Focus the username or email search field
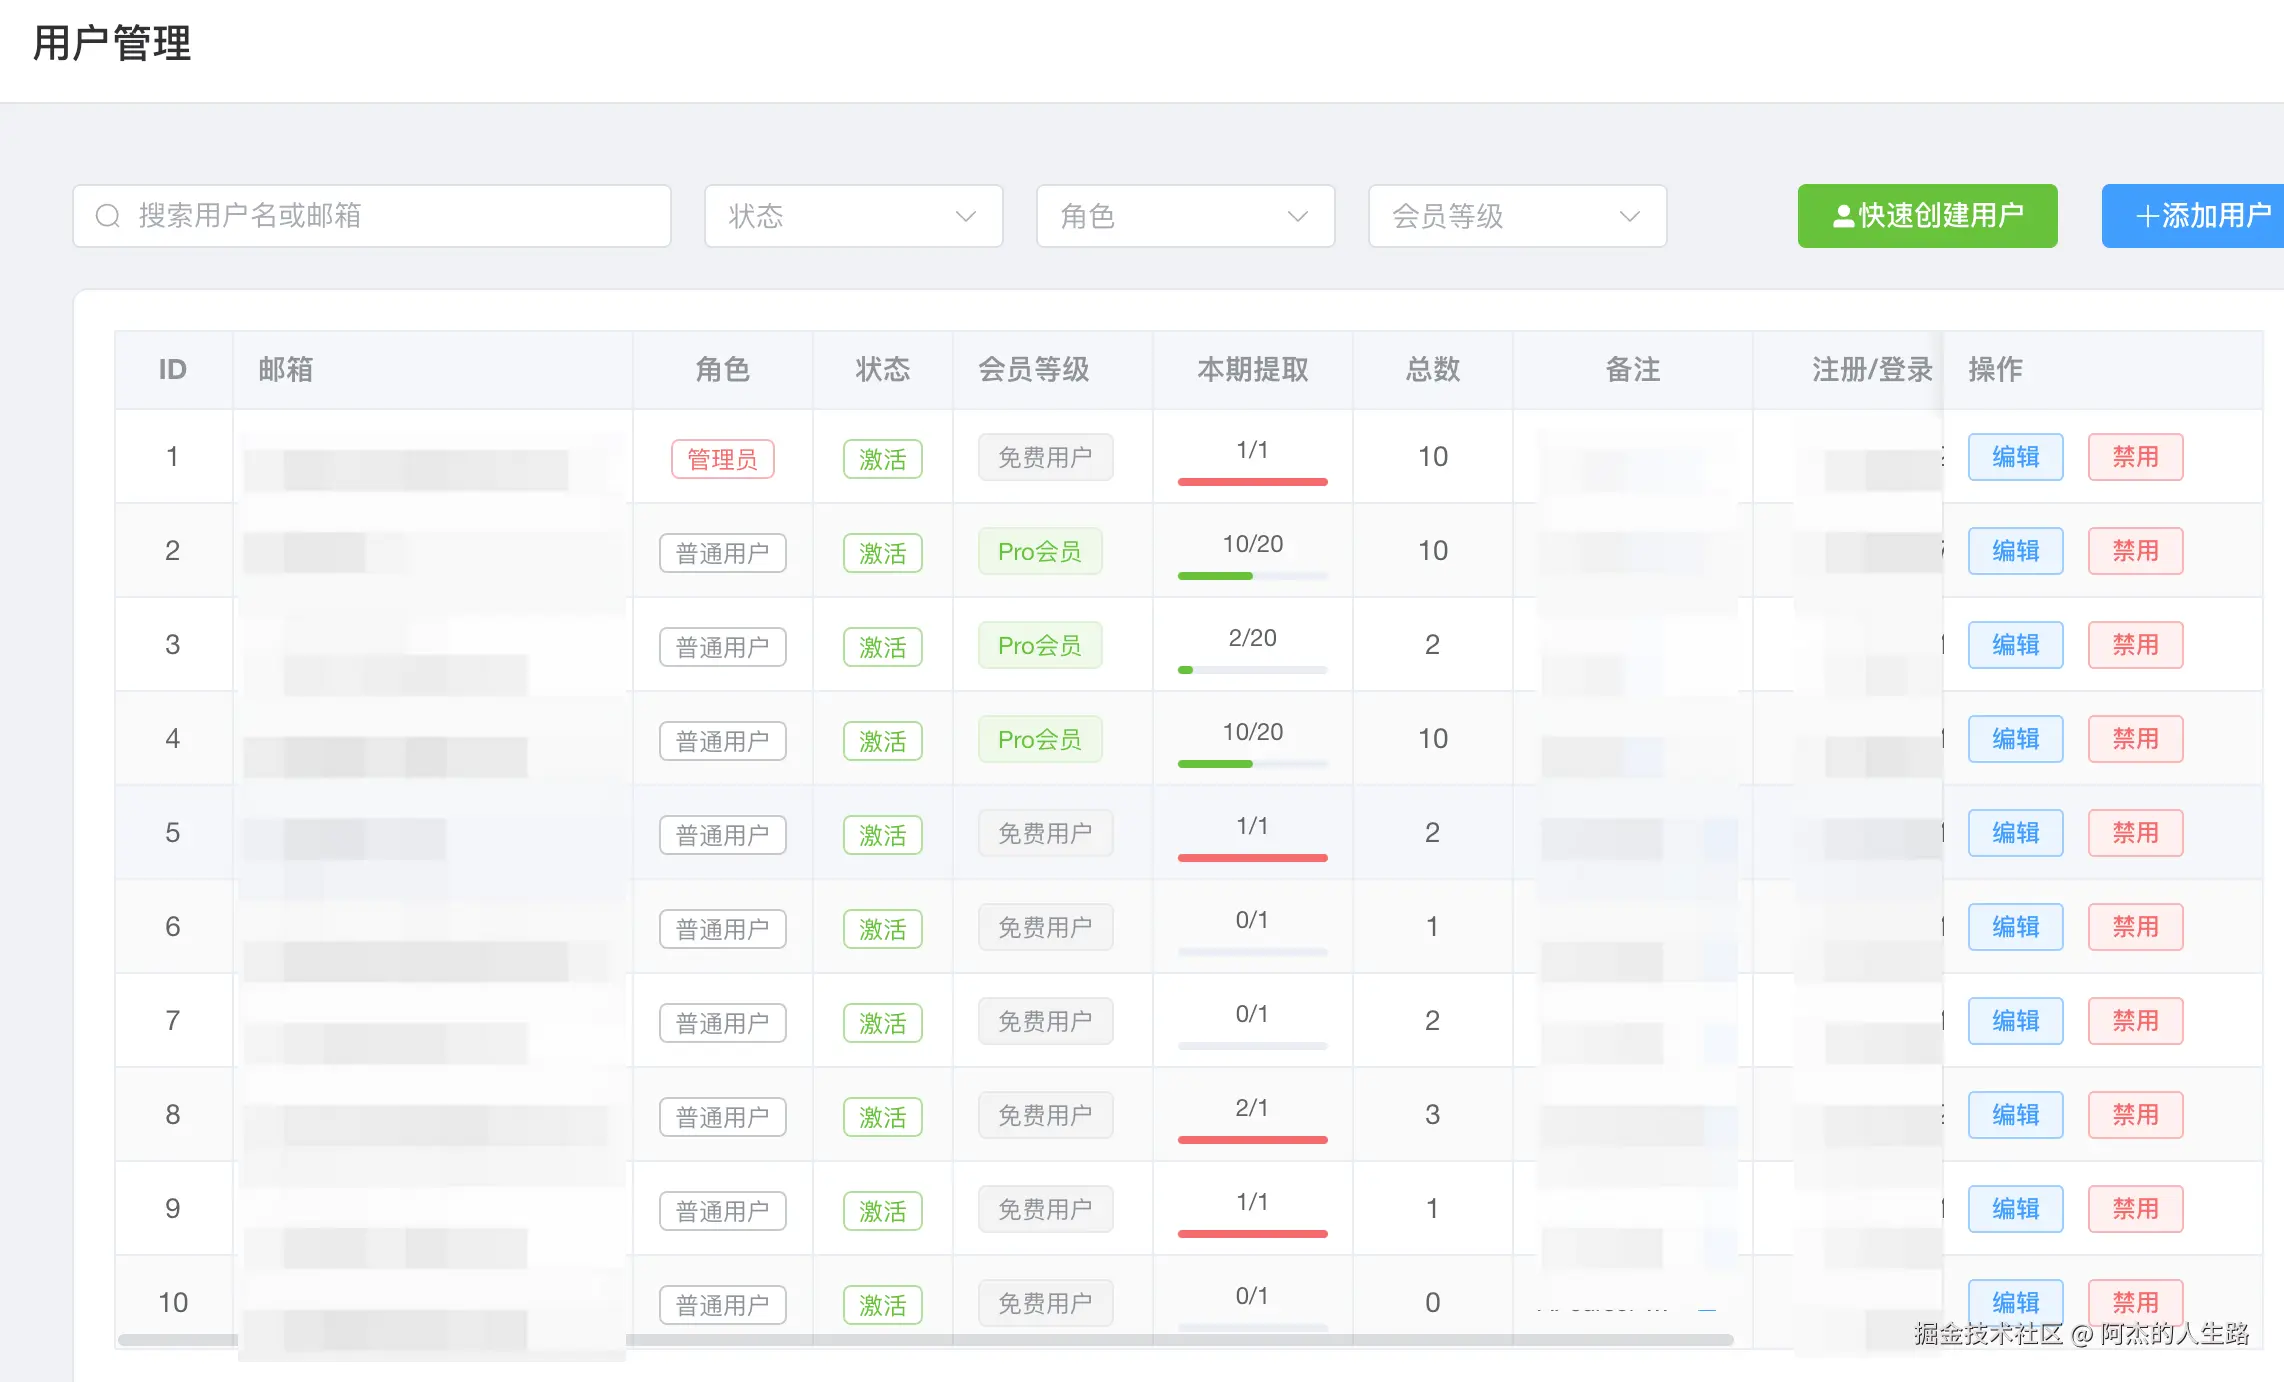This screenshot has height=1382, width=2284. [400, 216]
